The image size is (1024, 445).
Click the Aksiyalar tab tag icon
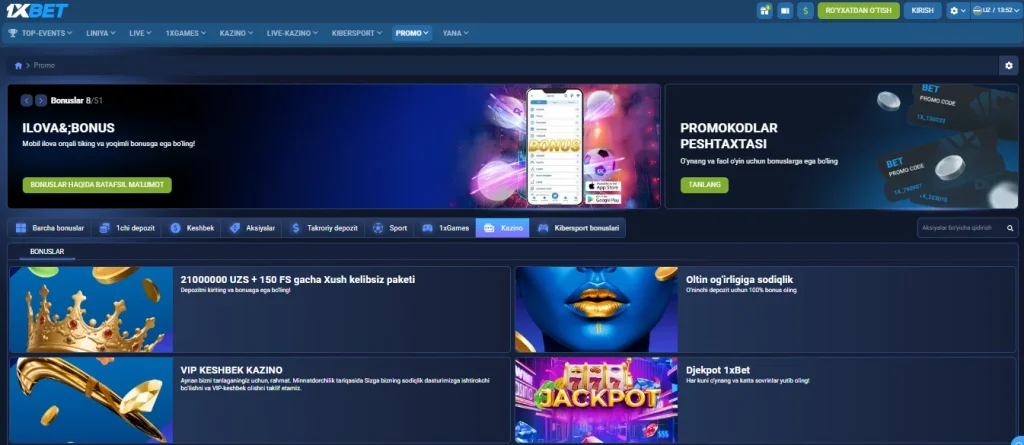tap(235, 228)
